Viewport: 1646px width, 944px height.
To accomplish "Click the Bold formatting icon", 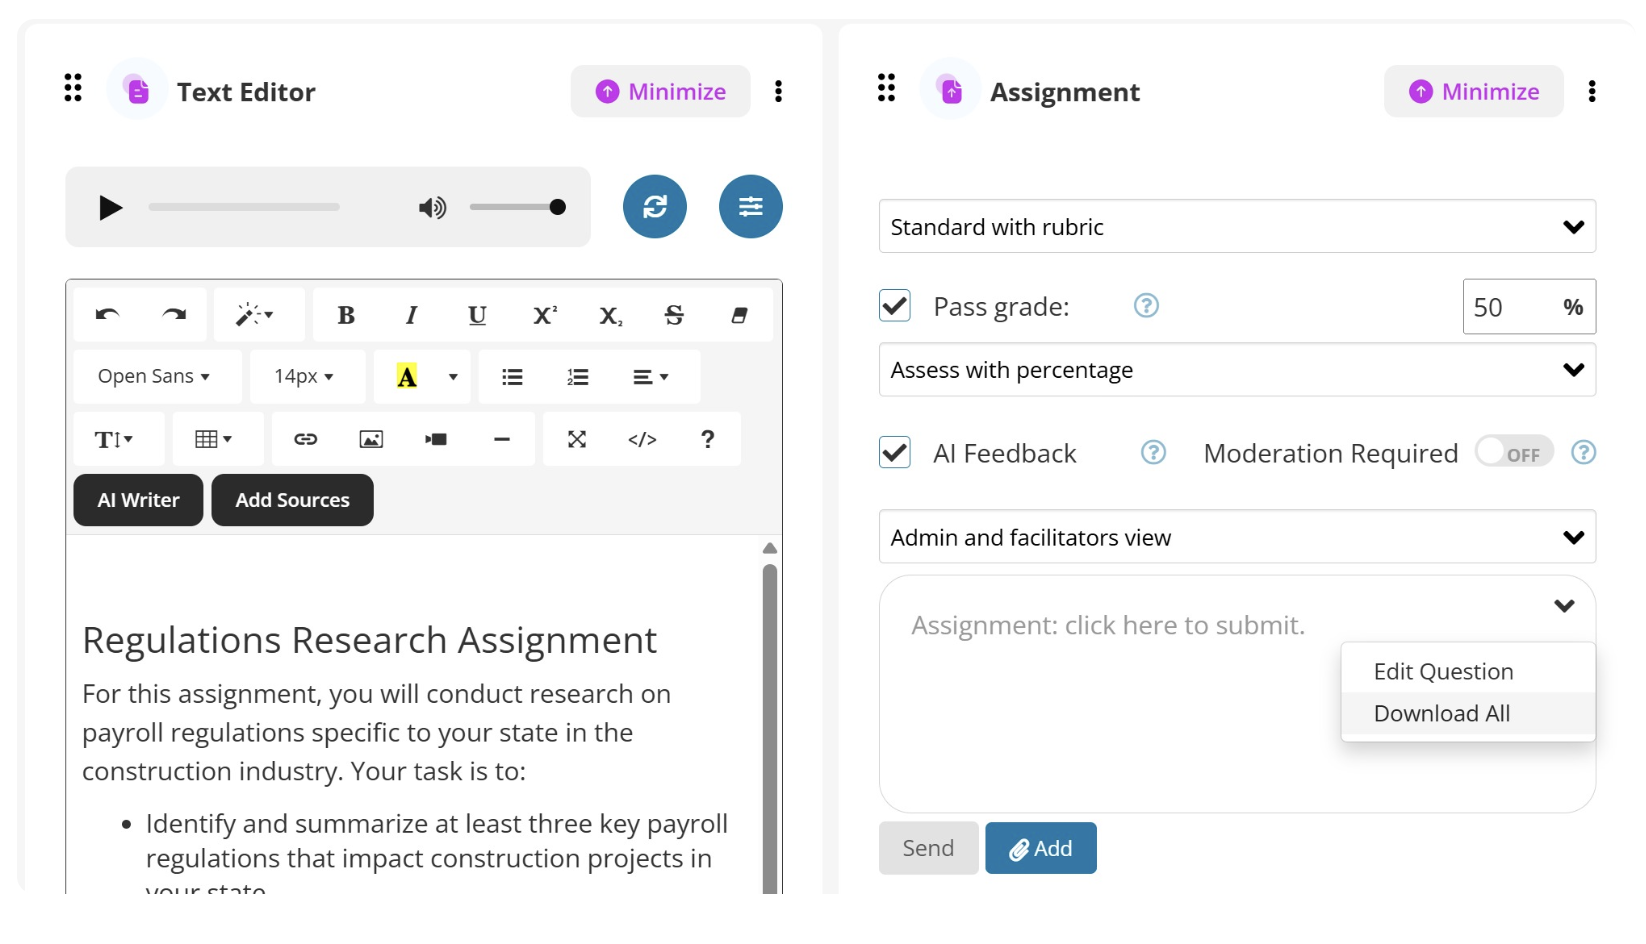I will [x=346, y=315].
